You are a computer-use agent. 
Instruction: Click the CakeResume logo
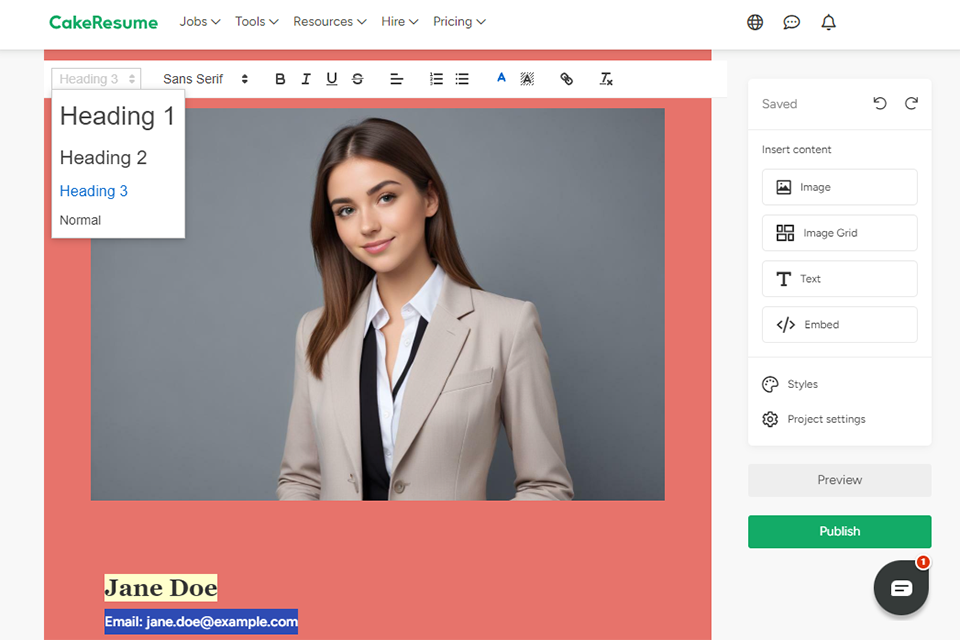pos(103,23)
